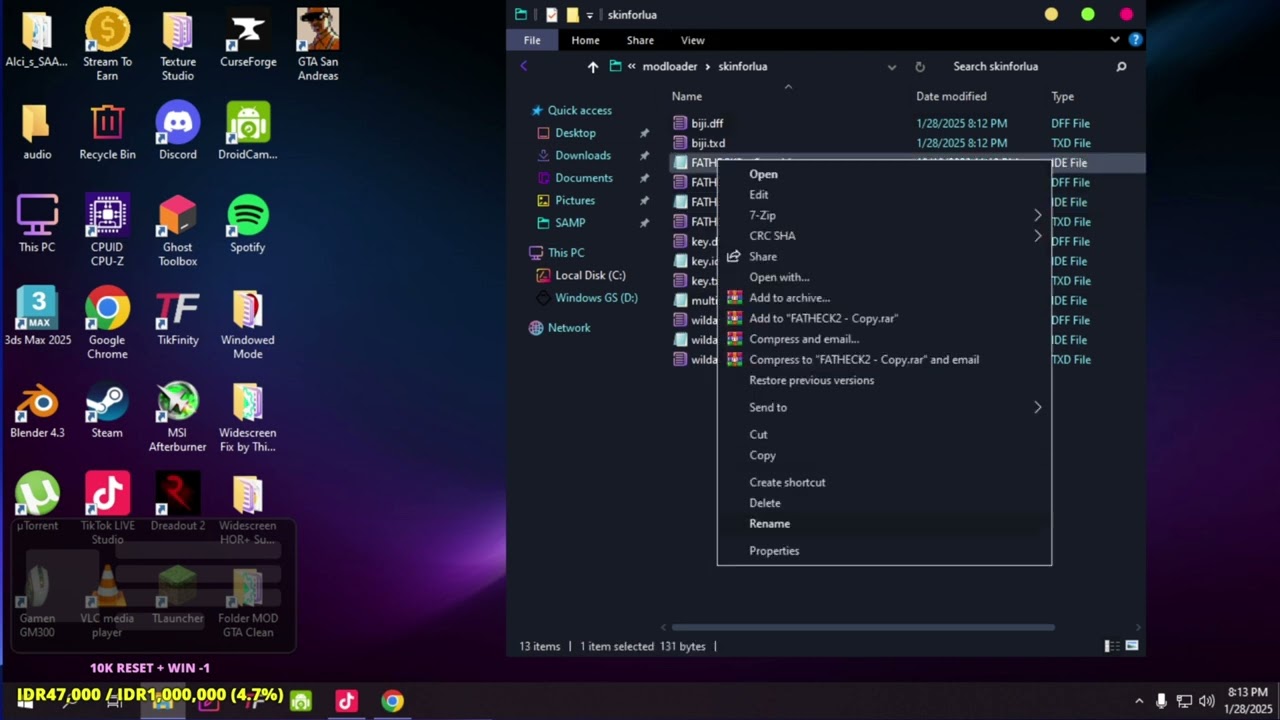Click the horizontal scrollbar in file list
Viewport: 1280px width, 720px height.
862,628
